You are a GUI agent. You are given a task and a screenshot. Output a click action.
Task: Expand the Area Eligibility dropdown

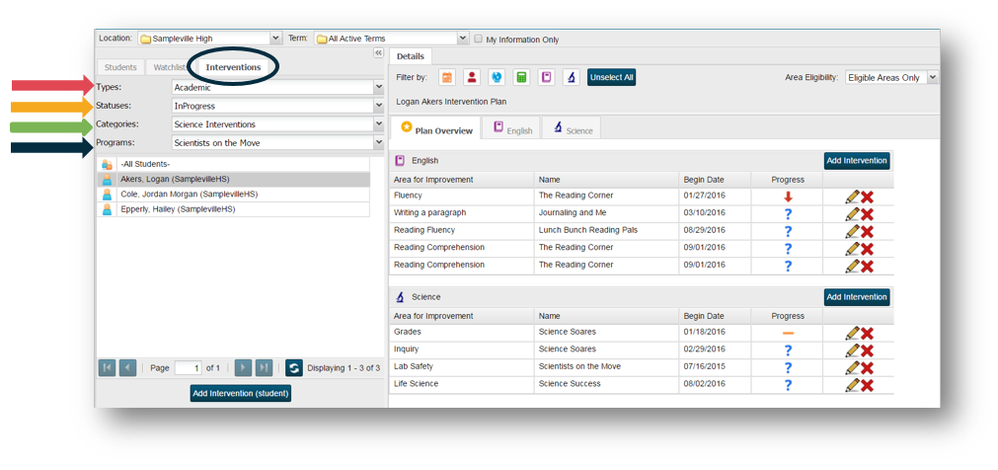[932, 77]
